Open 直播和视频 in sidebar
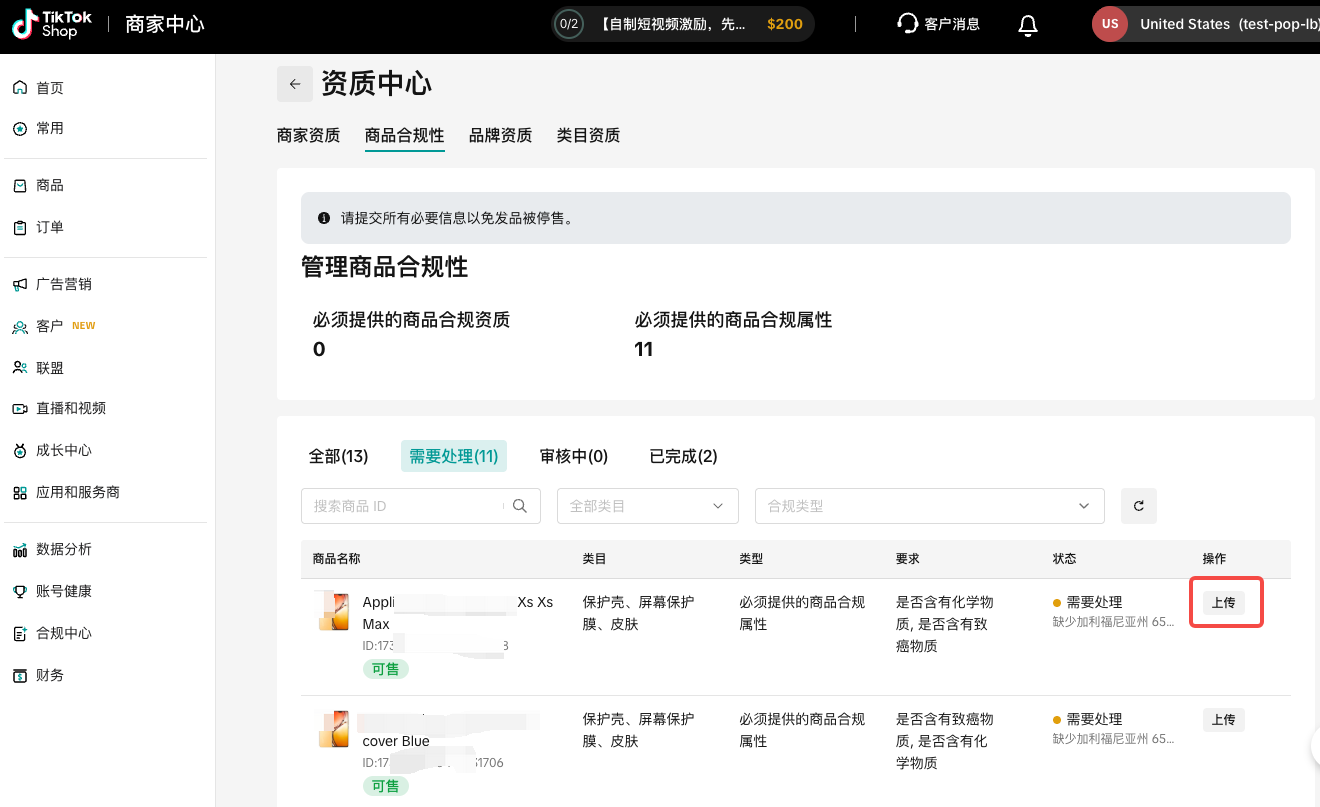The image size is (1320, 807). [x=70, y=408]
